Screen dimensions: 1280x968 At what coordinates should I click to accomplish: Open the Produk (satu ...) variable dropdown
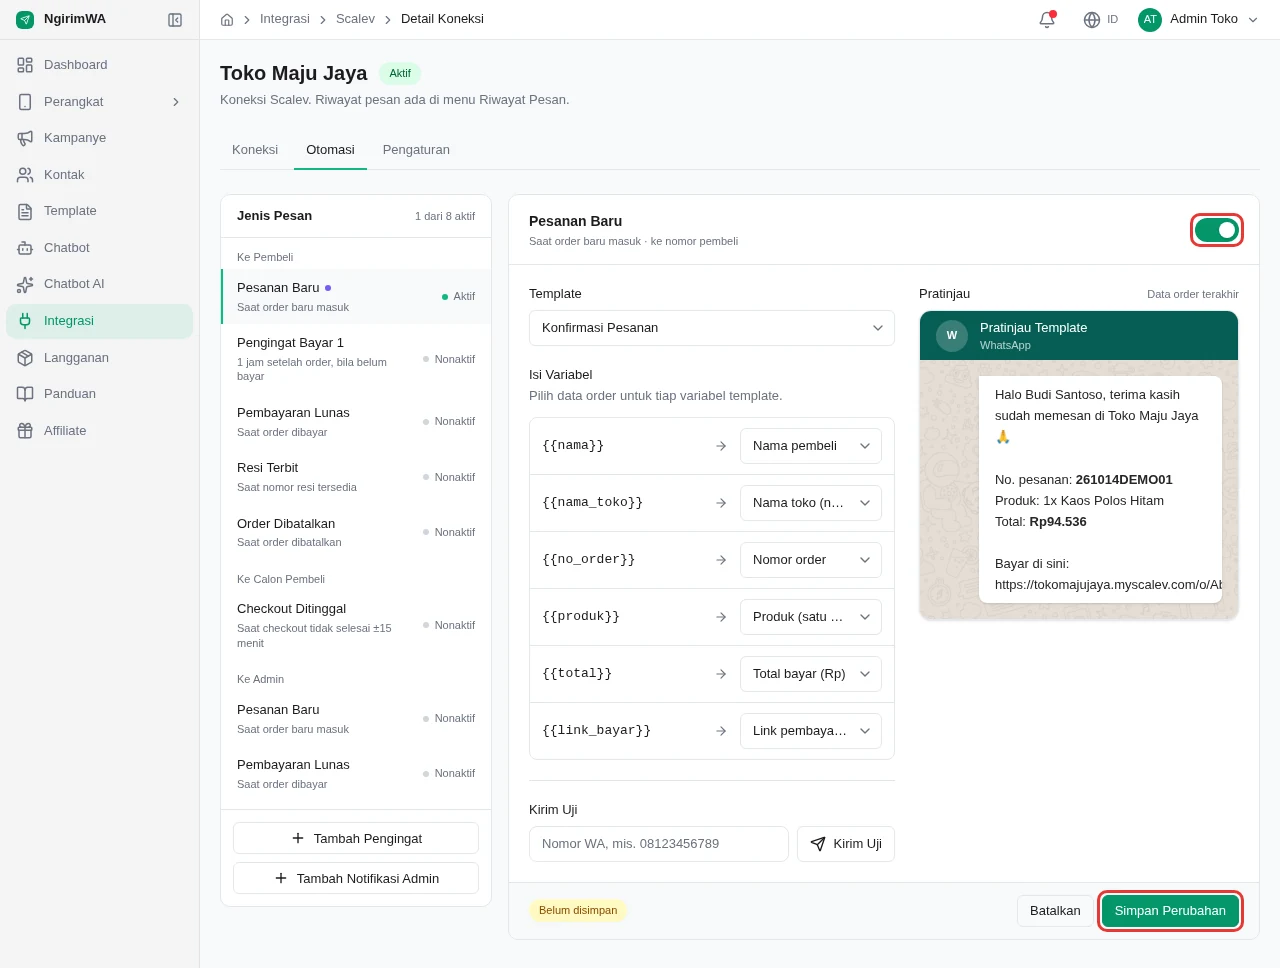811,617
